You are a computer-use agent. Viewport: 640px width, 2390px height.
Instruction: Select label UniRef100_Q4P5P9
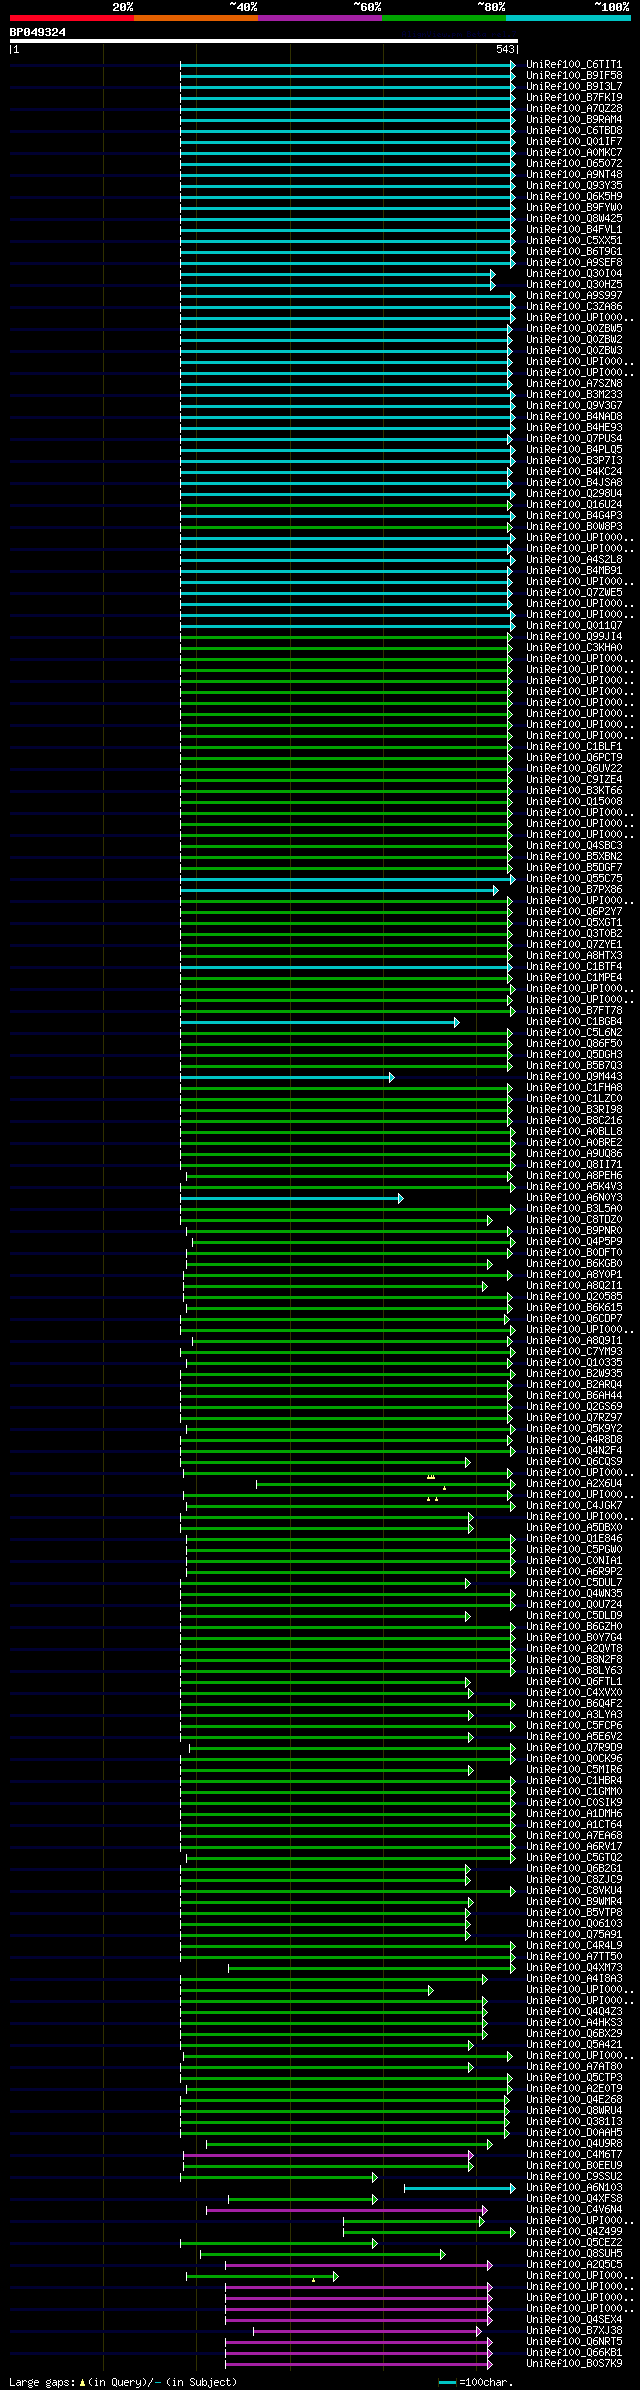pos(574,1241)
